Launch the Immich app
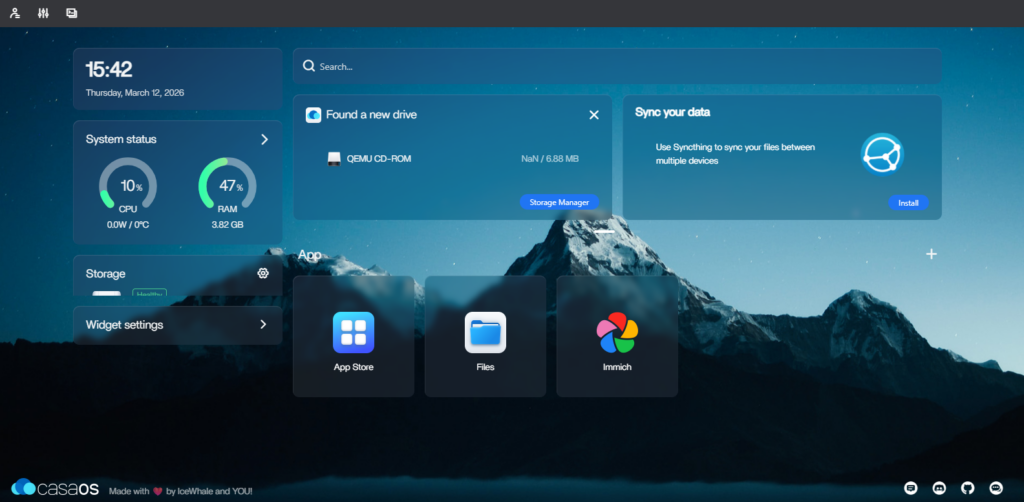The height and width of the screenshot is (502, 1024). pos(617,336)
